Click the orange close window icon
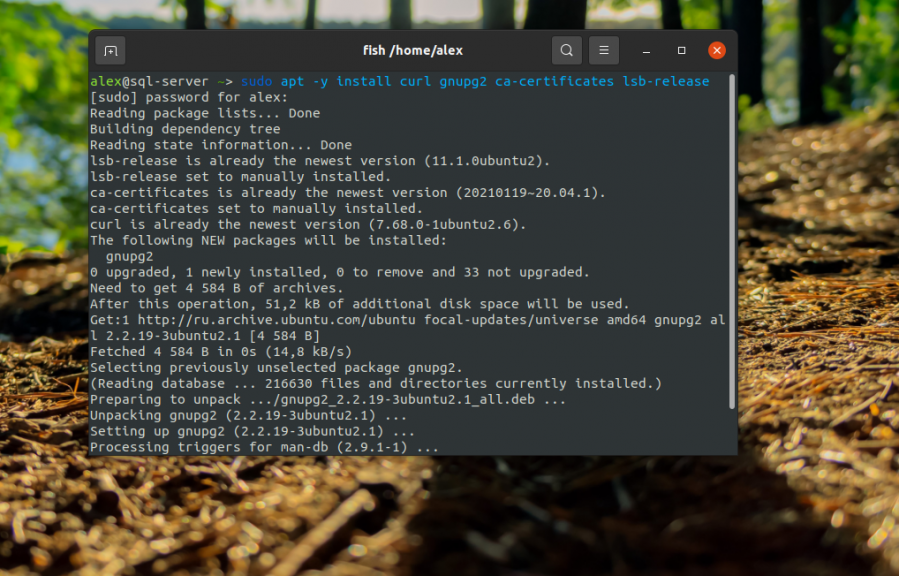 point(717,50)
